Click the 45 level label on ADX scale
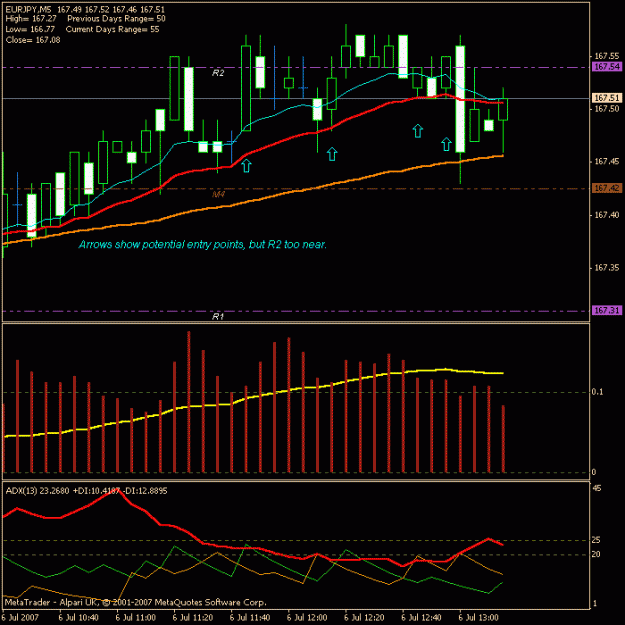625x625 pixels. click(597, 488)
